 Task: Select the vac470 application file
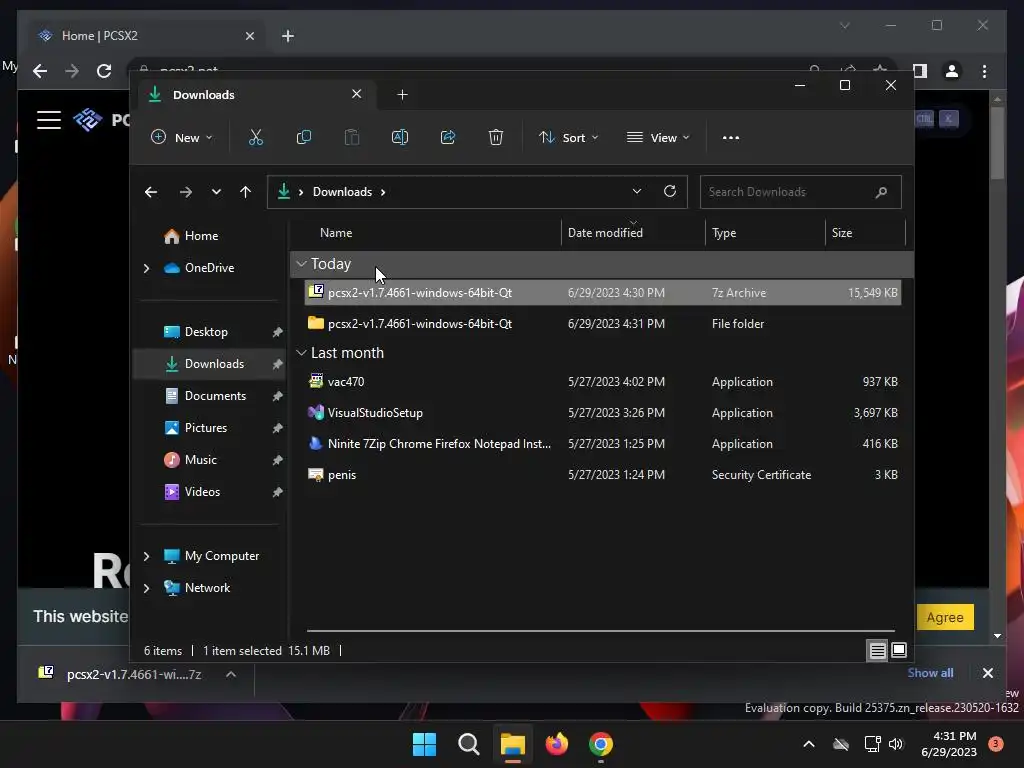click(x=603, y=381)
